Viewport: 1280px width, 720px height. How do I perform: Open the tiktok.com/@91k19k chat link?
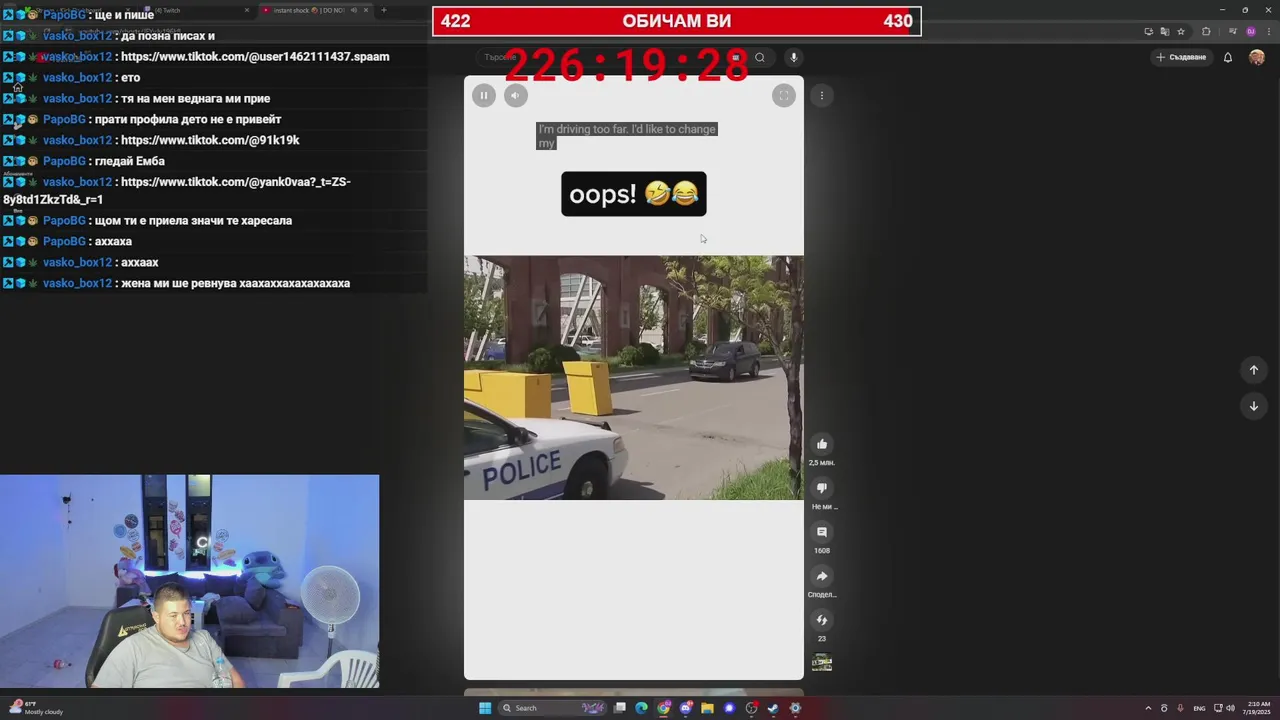click(x=209, y=141)
